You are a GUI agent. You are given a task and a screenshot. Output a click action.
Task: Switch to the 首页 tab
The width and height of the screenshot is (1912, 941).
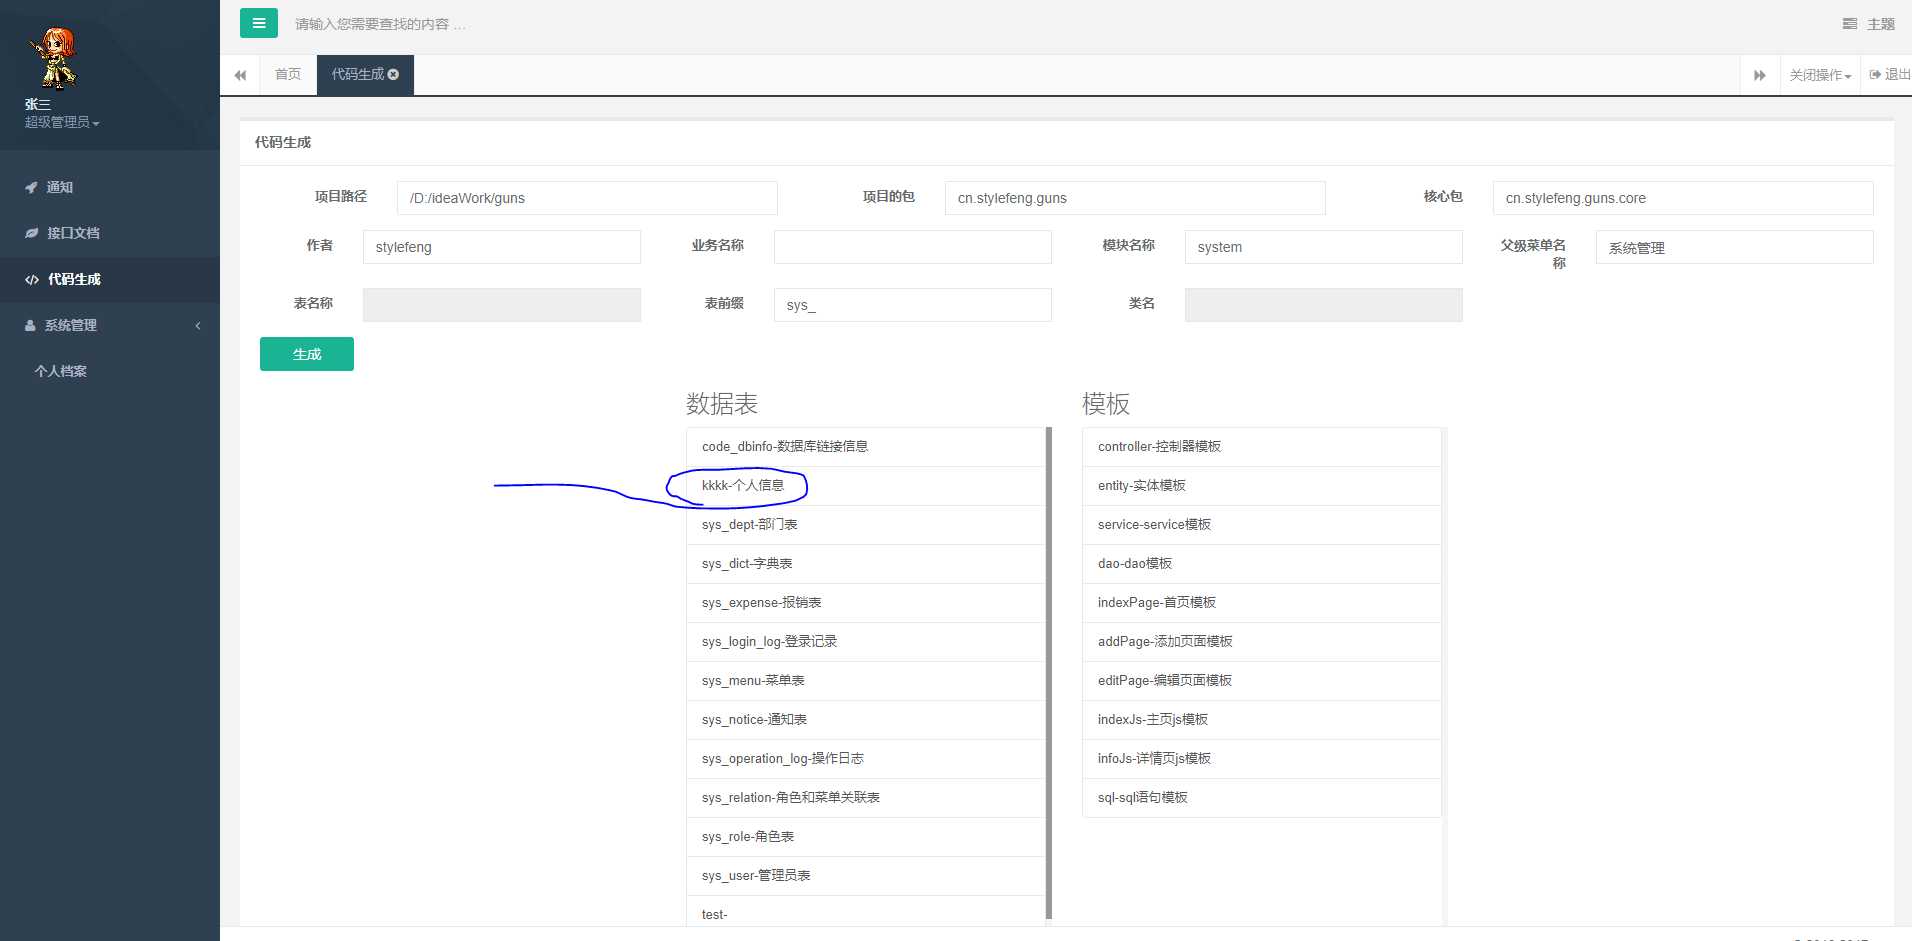(x=288, y=75)
